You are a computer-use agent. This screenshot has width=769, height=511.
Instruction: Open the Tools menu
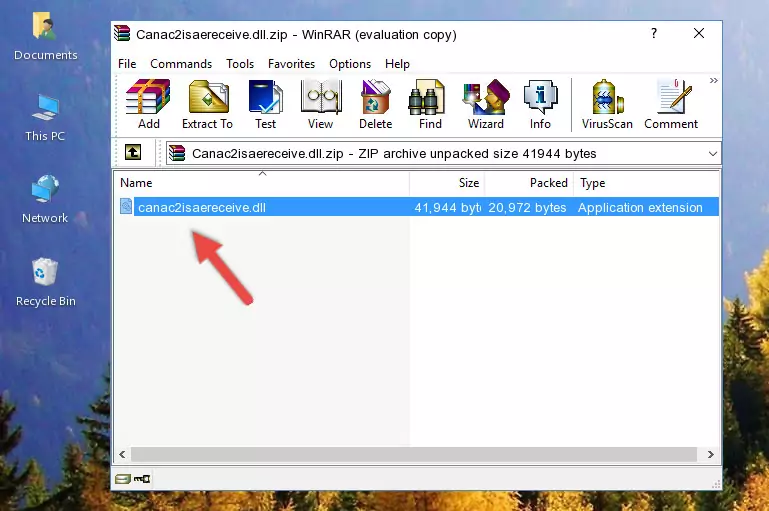pyautogui.click(x=240, y=64)
